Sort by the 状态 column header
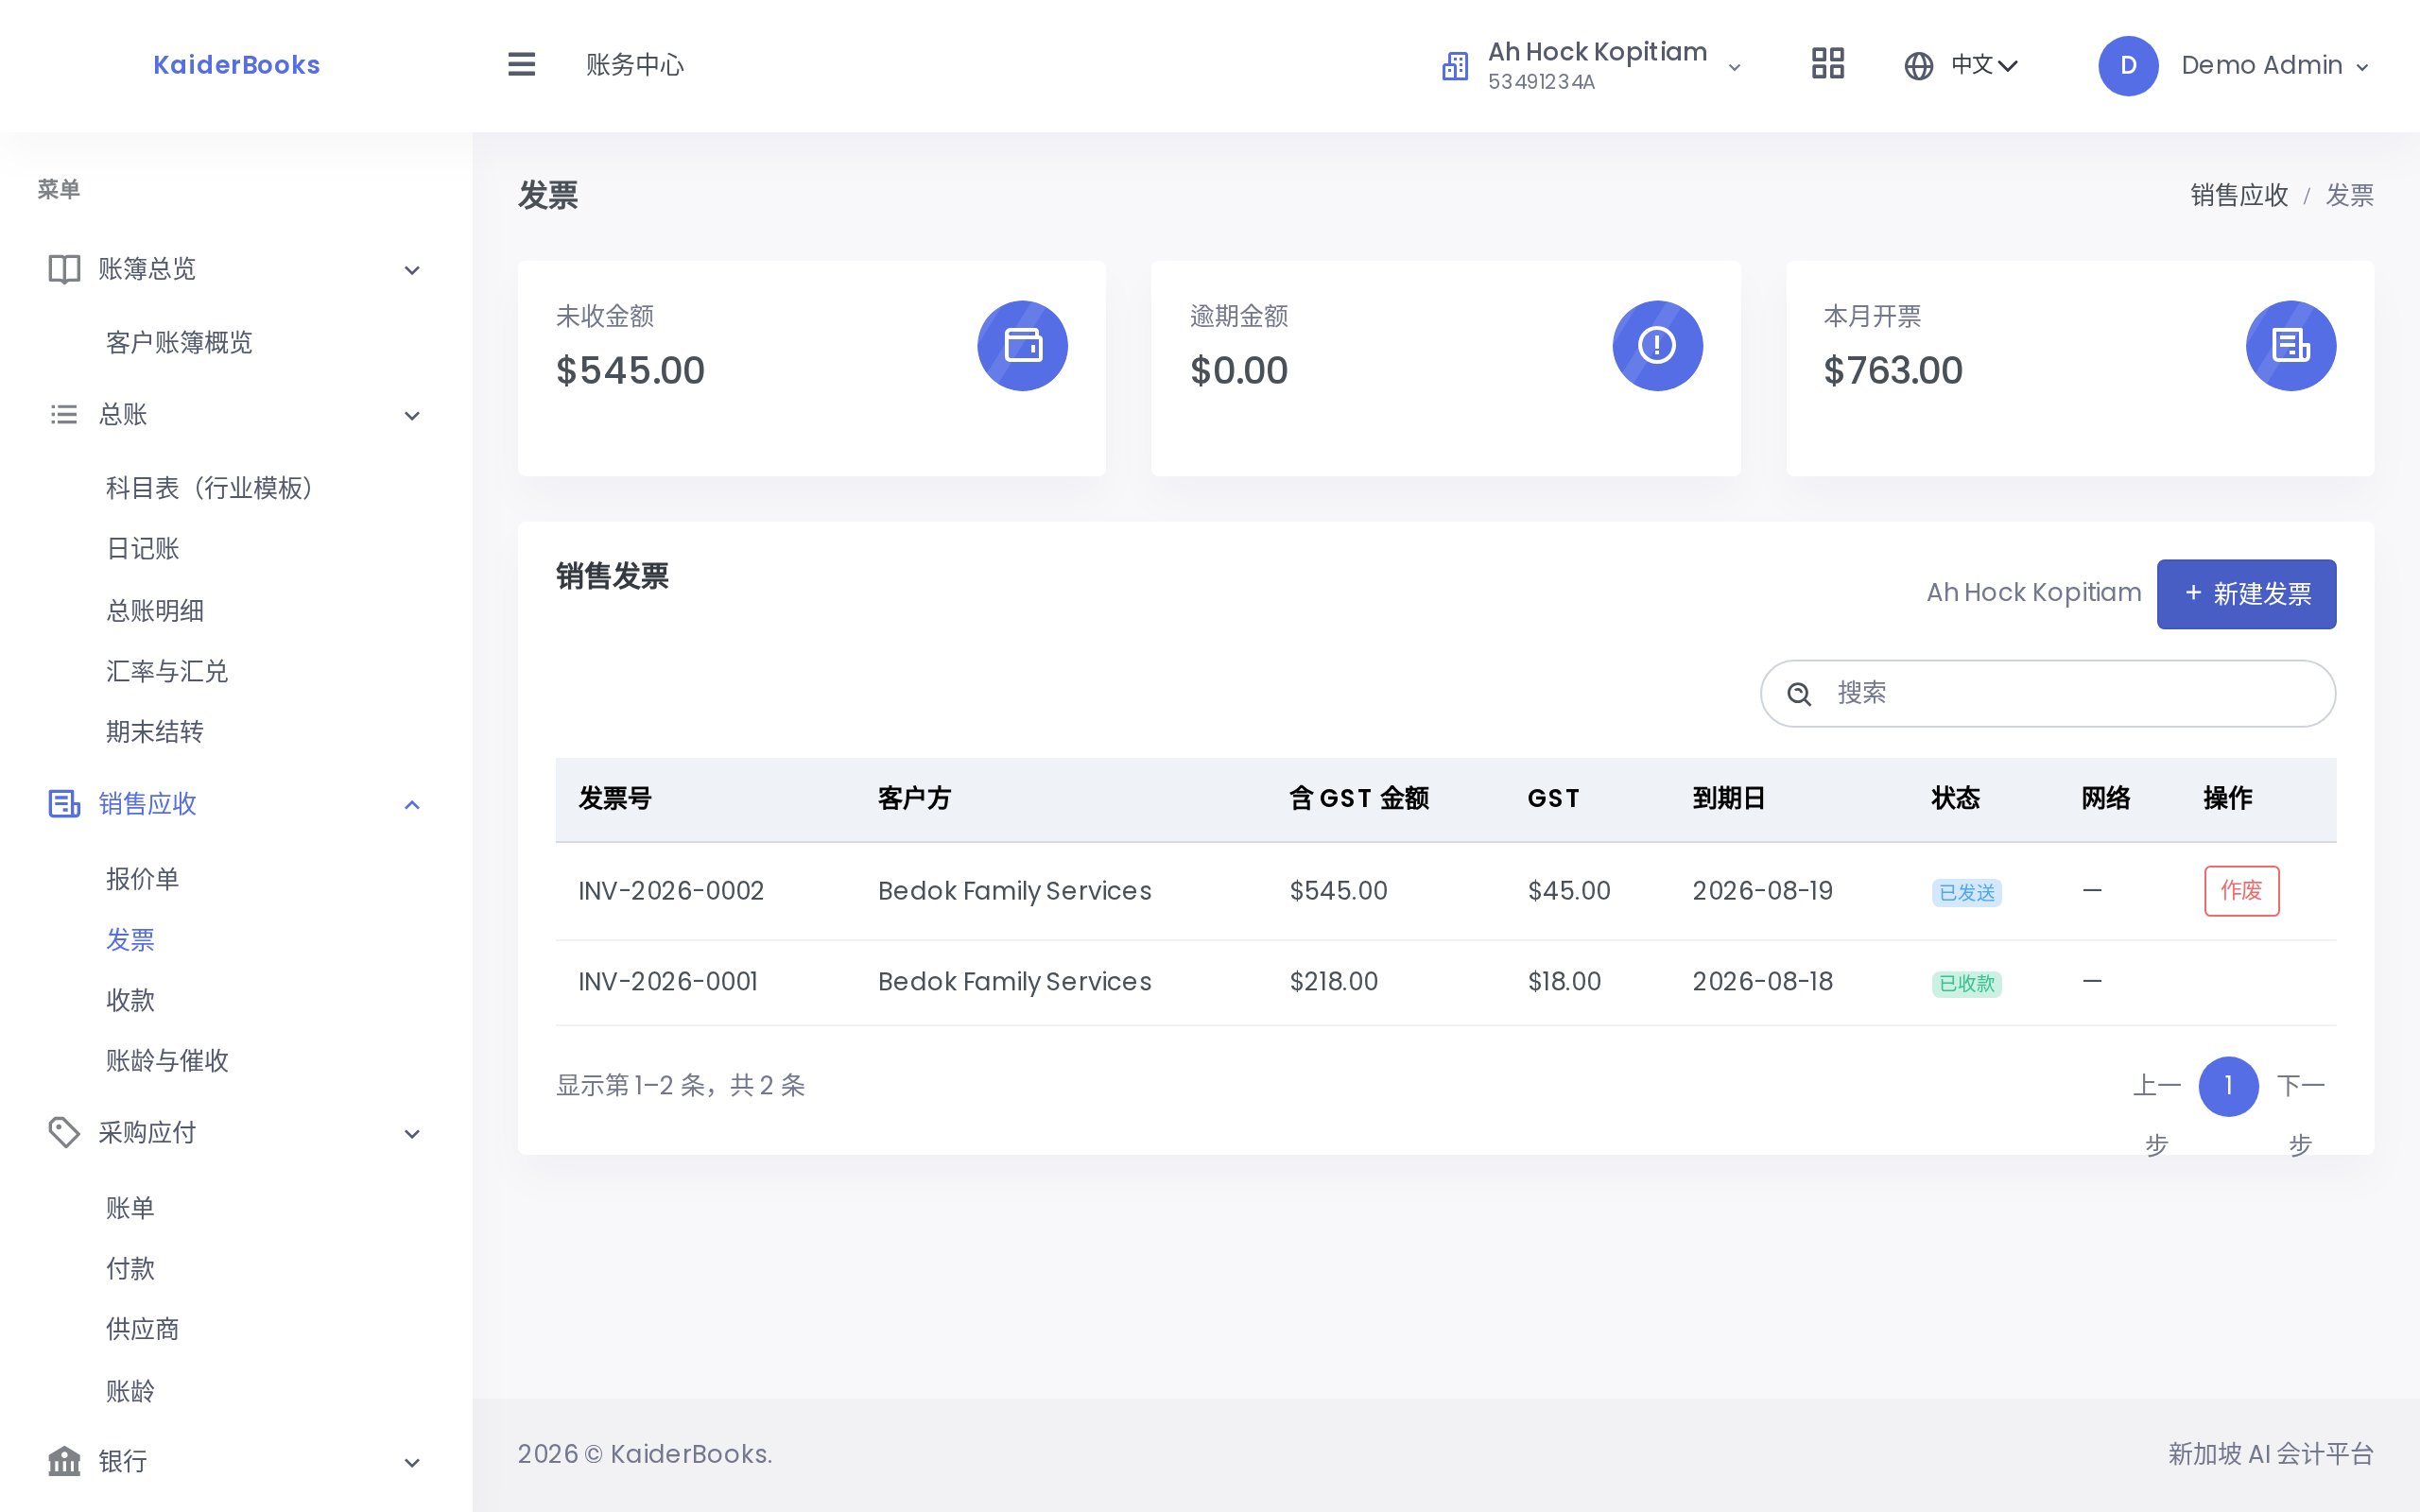The image size is (2420, 1512). tap(1955, 799)
